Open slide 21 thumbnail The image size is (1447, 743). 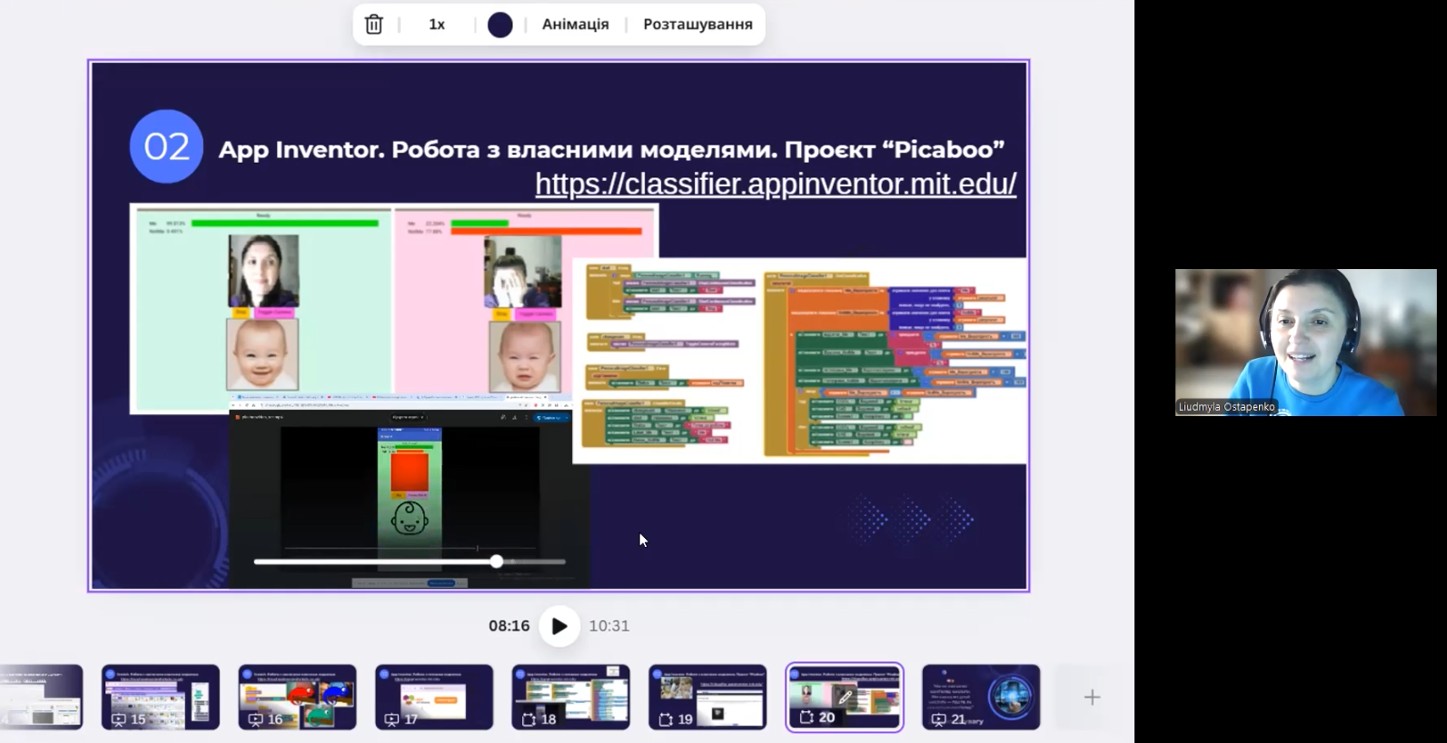point(981,697)
